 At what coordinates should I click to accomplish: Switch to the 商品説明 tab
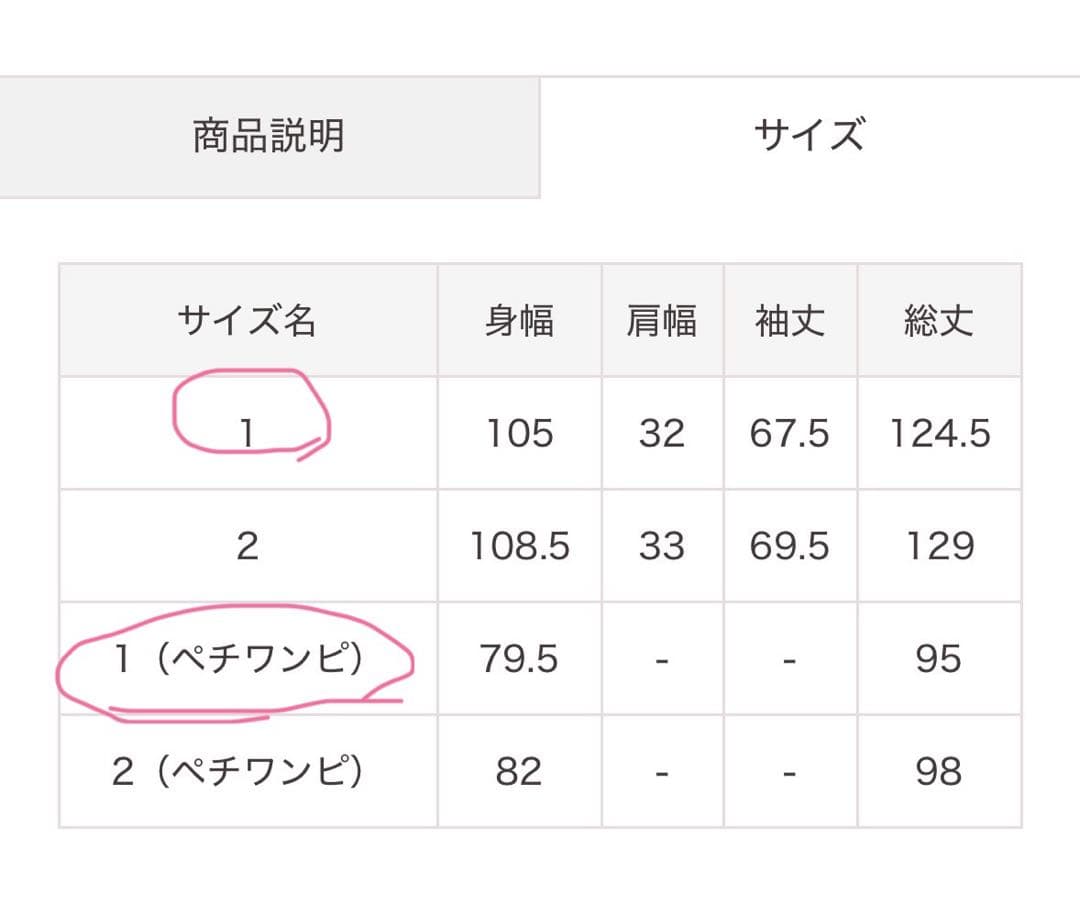[x=269, y=136]
